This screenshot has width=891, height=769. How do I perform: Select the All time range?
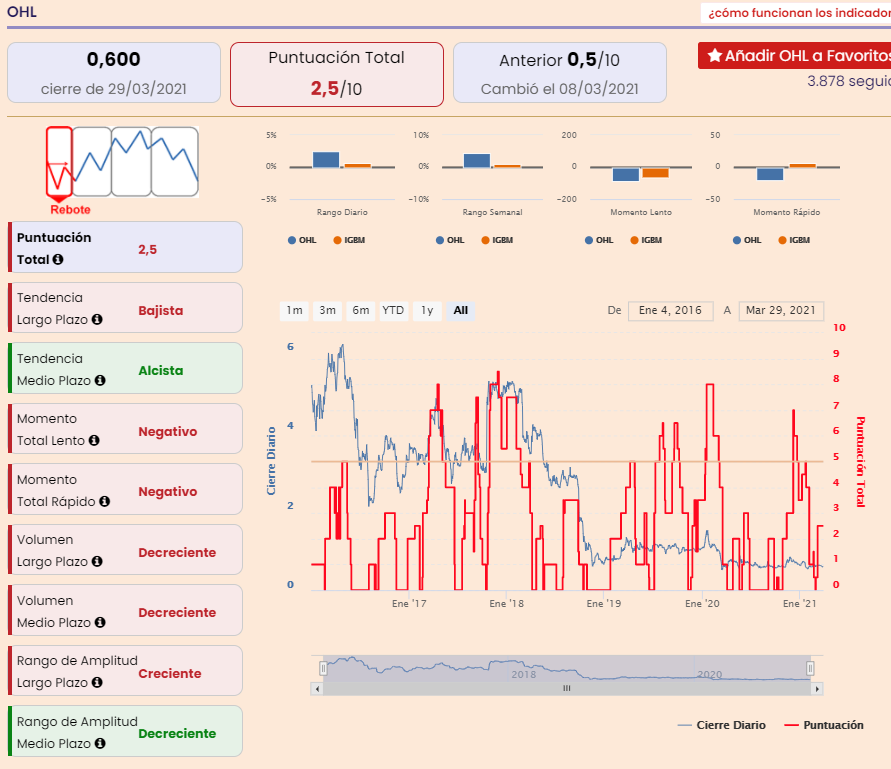pyautogui.click(x=460, y=310)
